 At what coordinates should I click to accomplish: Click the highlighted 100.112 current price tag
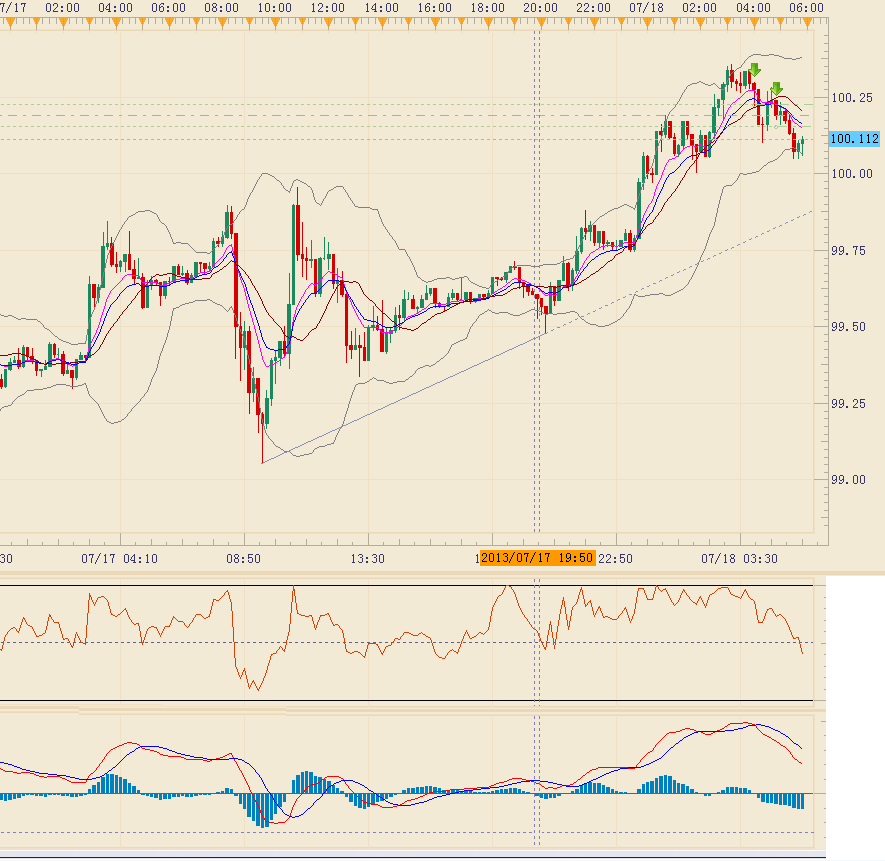point(854,138)
